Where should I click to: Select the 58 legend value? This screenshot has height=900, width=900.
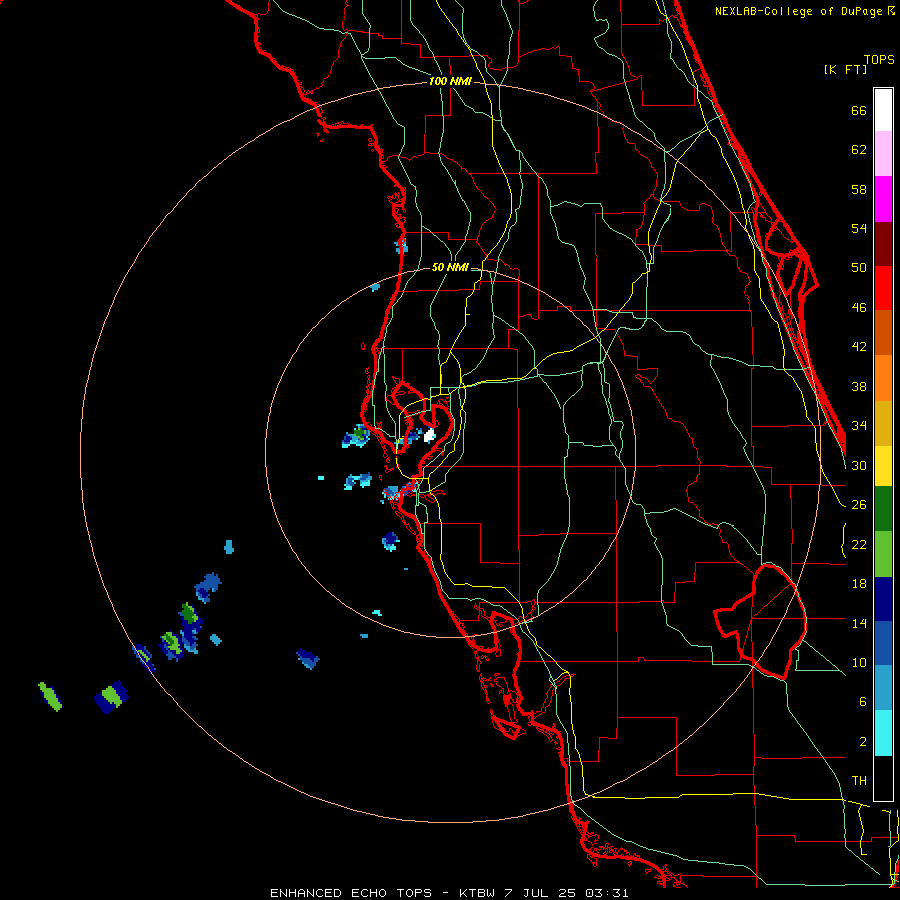tap(859, 189)
